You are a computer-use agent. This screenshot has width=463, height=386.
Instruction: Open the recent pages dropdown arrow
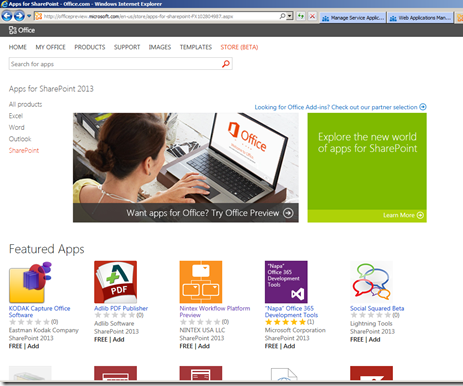(x=29, y=16)
